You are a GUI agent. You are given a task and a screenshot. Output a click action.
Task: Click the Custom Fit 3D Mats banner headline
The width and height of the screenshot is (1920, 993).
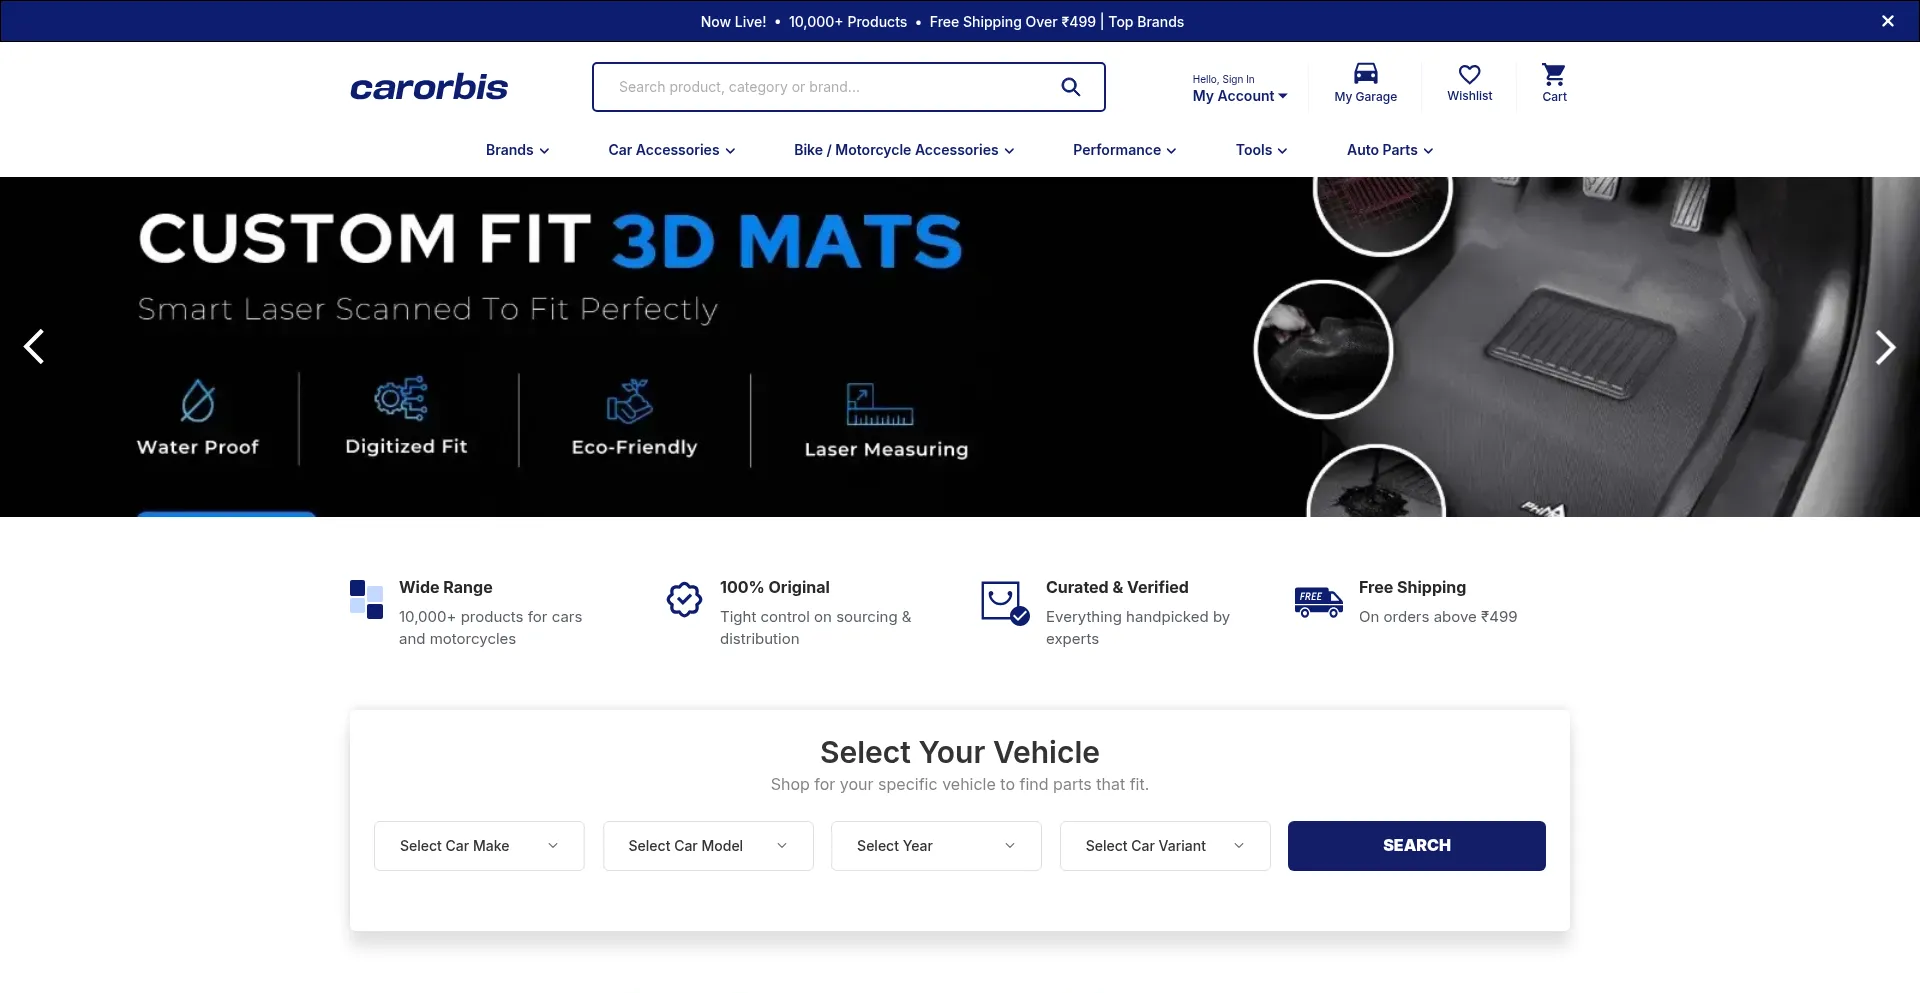coord(550,240)
